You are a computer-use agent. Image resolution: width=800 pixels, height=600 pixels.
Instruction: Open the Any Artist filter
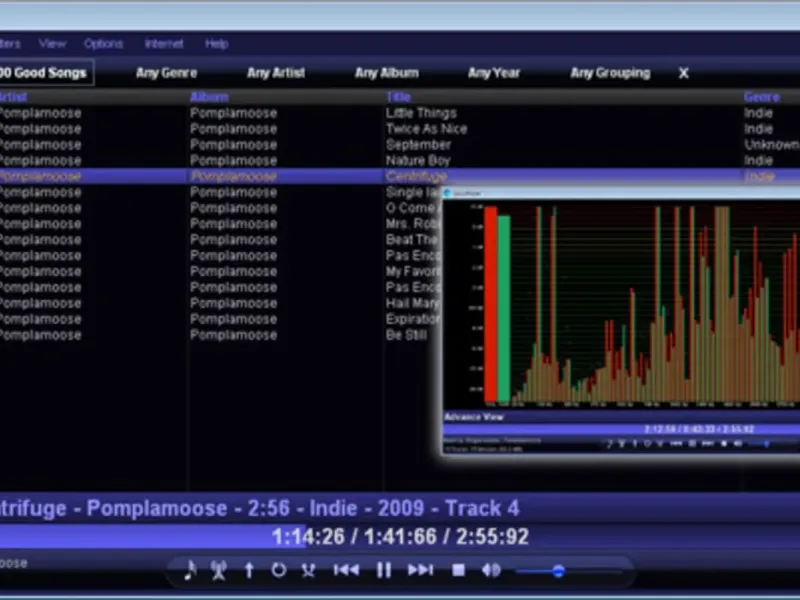tap(276, 73)
